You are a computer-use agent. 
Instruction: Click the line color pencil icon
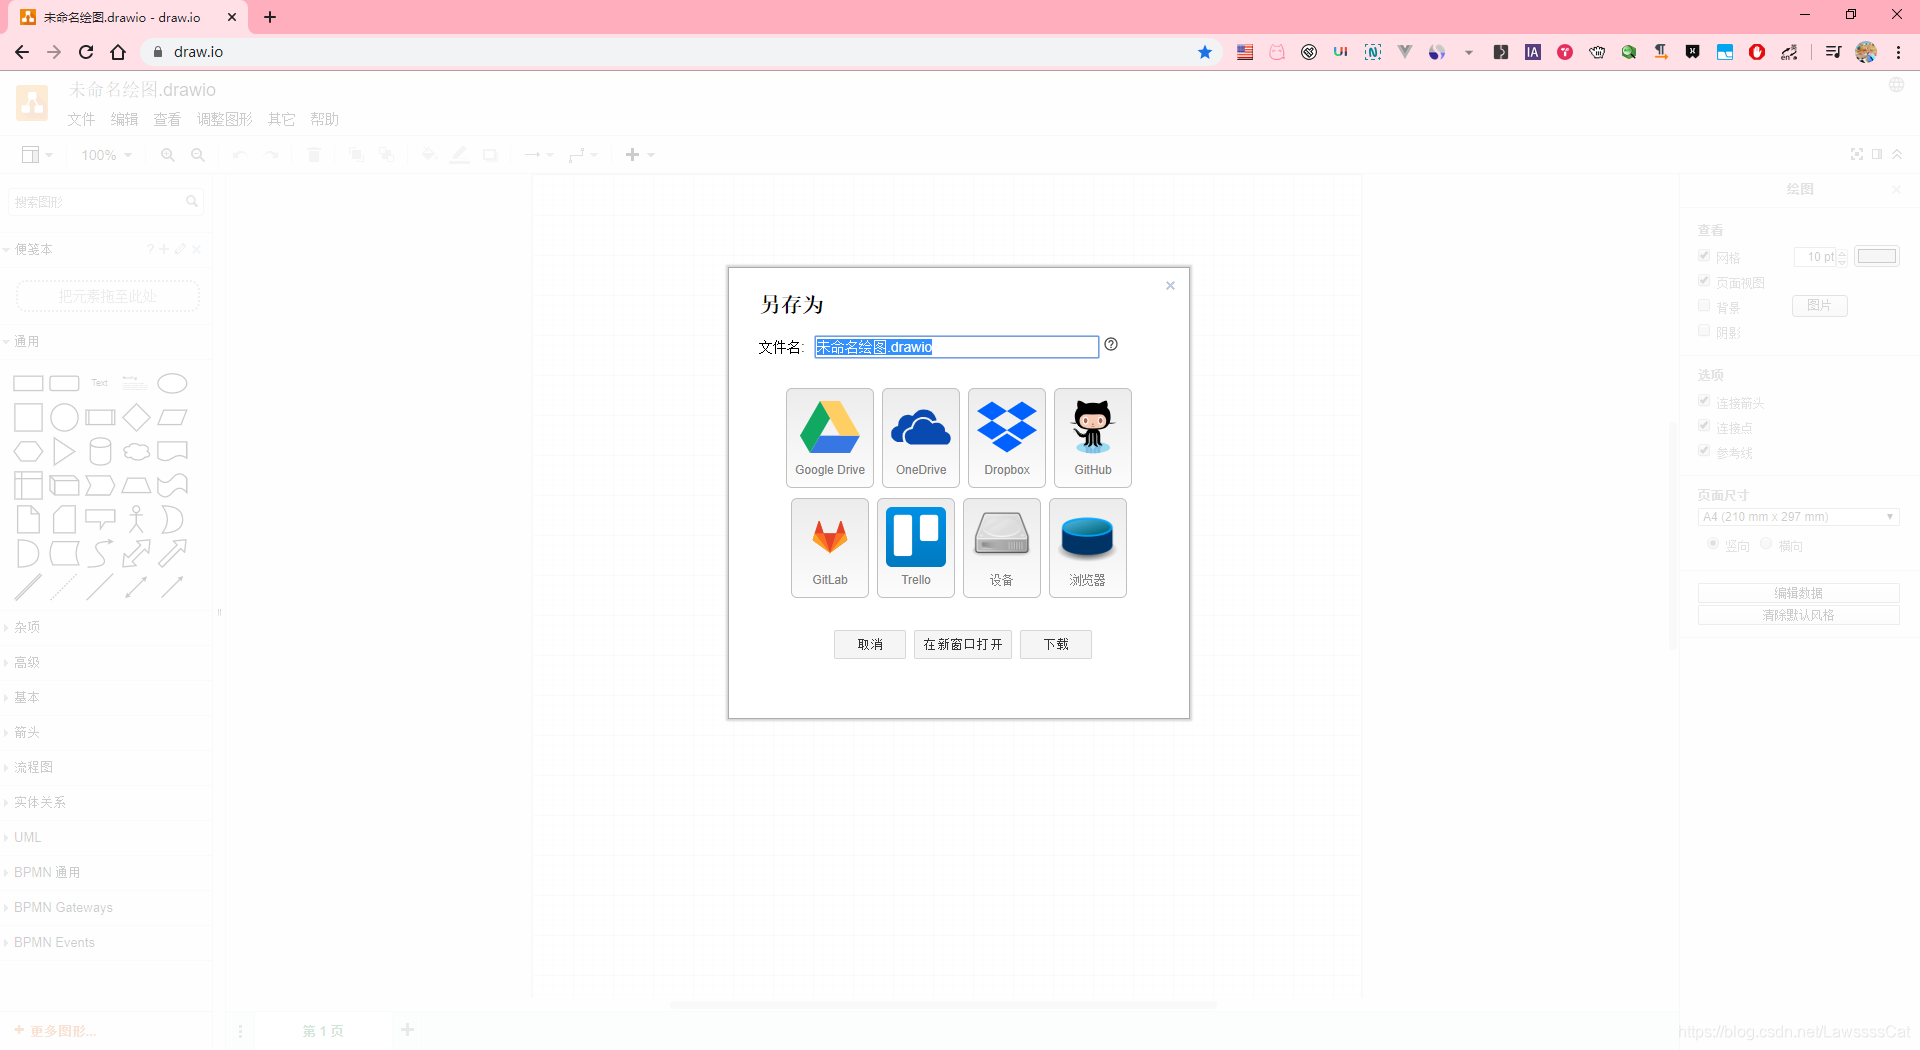459,155
